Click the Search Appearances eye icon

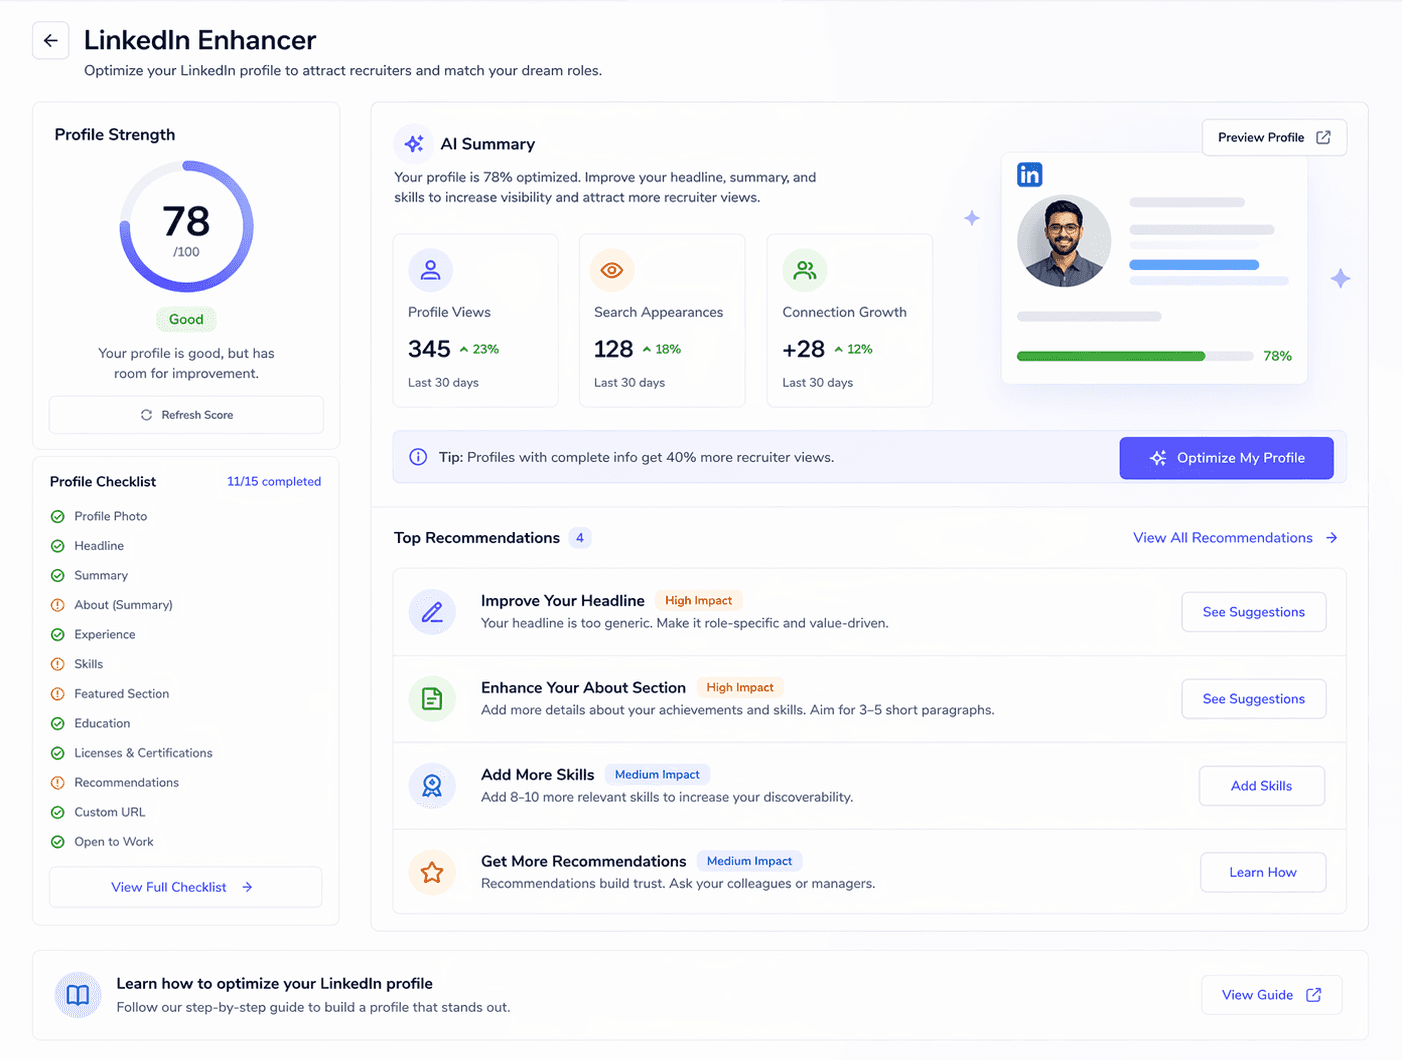[x=612, y=270]
